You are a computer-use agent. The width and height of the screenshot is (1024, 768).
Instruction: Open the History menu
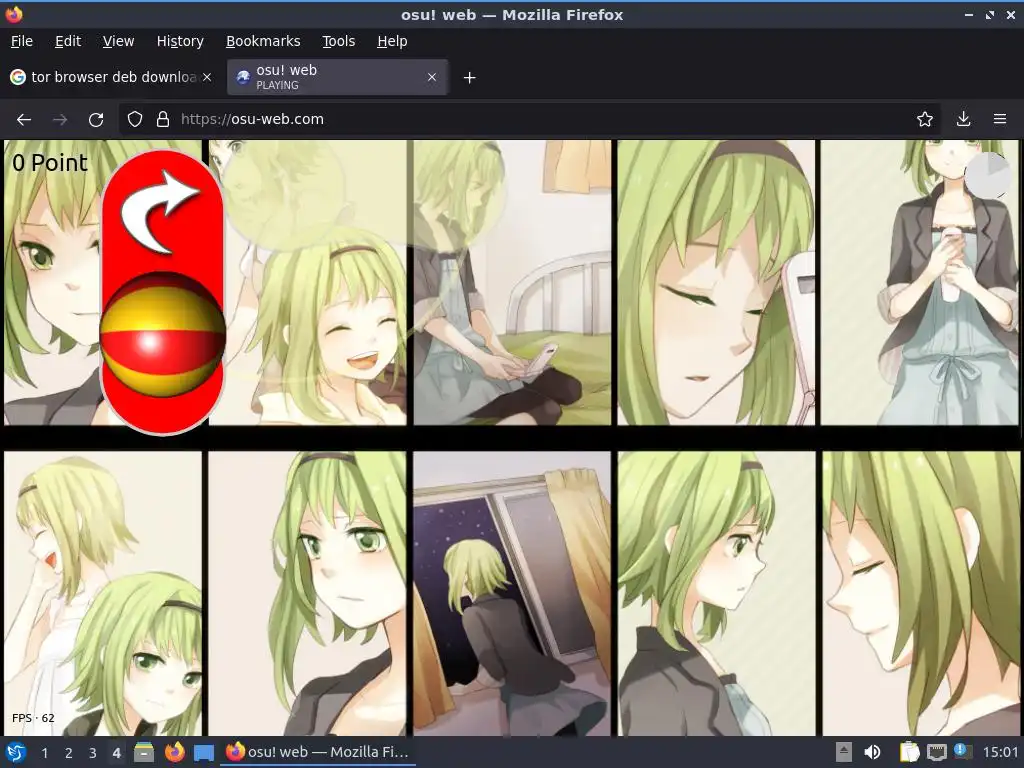point(180,41)
